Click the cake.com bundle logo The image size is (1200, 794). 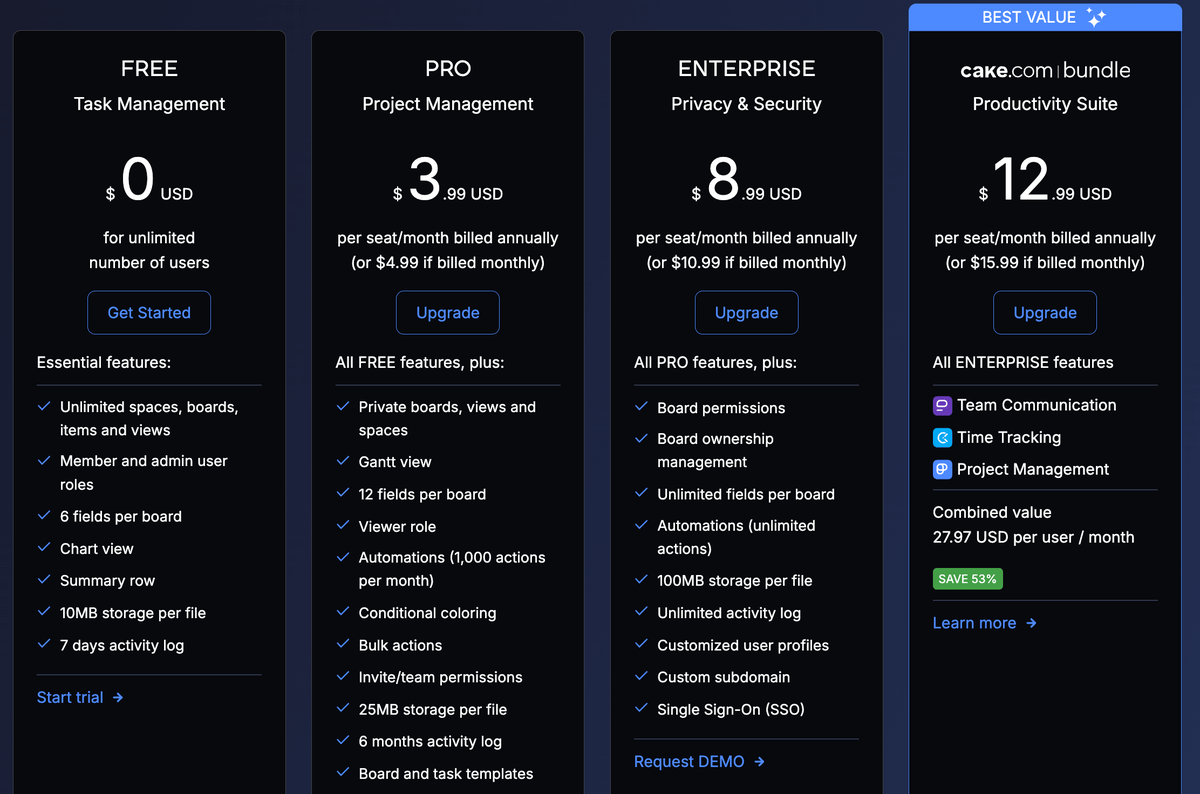(x=1044, y=70)
